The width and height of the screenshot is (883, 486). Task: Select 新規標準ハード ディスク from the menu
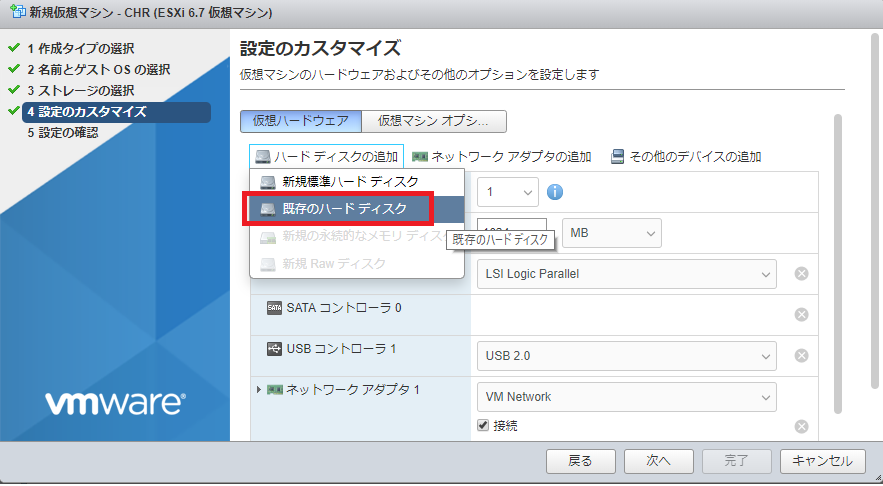tap(357, 182)
